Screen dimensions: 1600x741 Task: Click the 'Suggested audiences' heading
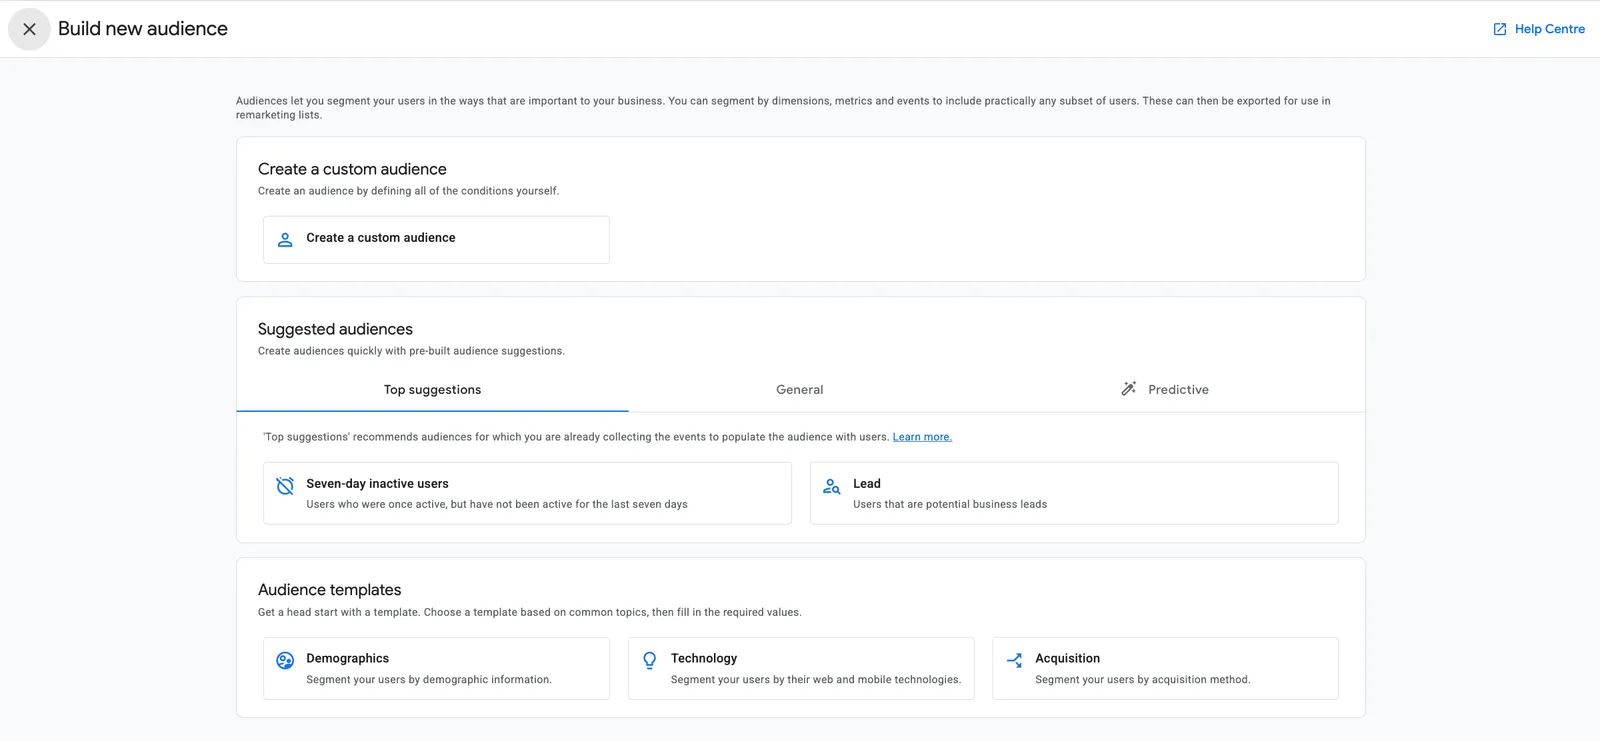click(x=335, y=329)
